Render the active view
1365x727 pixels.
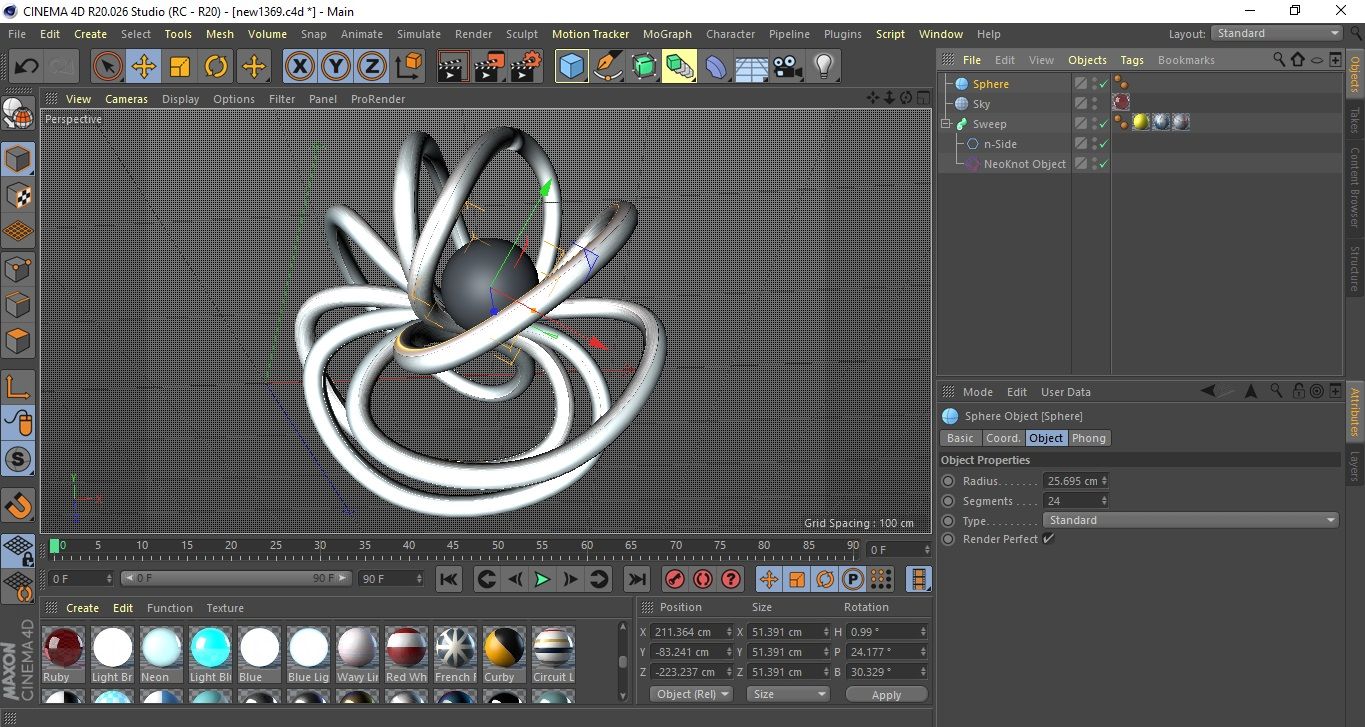tap(453, 67)
